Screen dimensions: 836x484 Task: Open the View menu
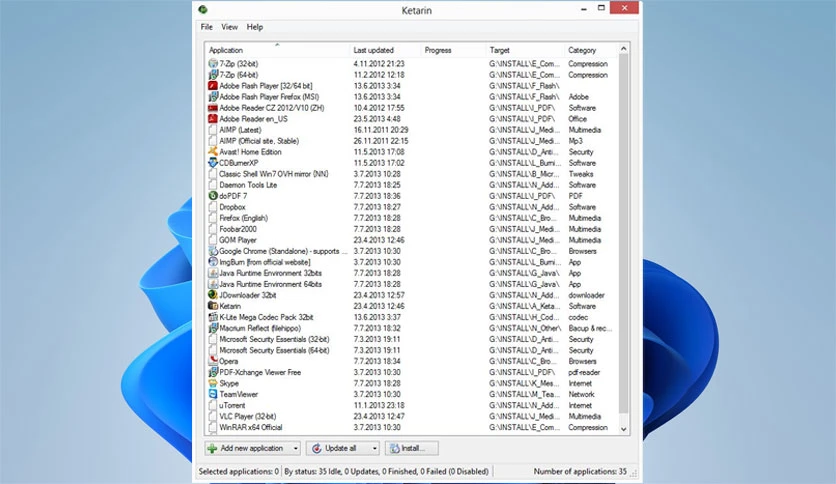(229, 27)
